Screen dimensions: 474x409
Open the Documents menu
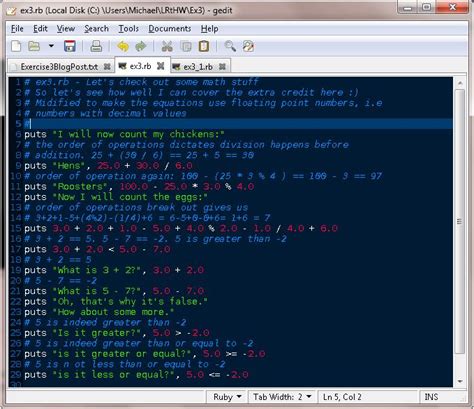(170, 29)
